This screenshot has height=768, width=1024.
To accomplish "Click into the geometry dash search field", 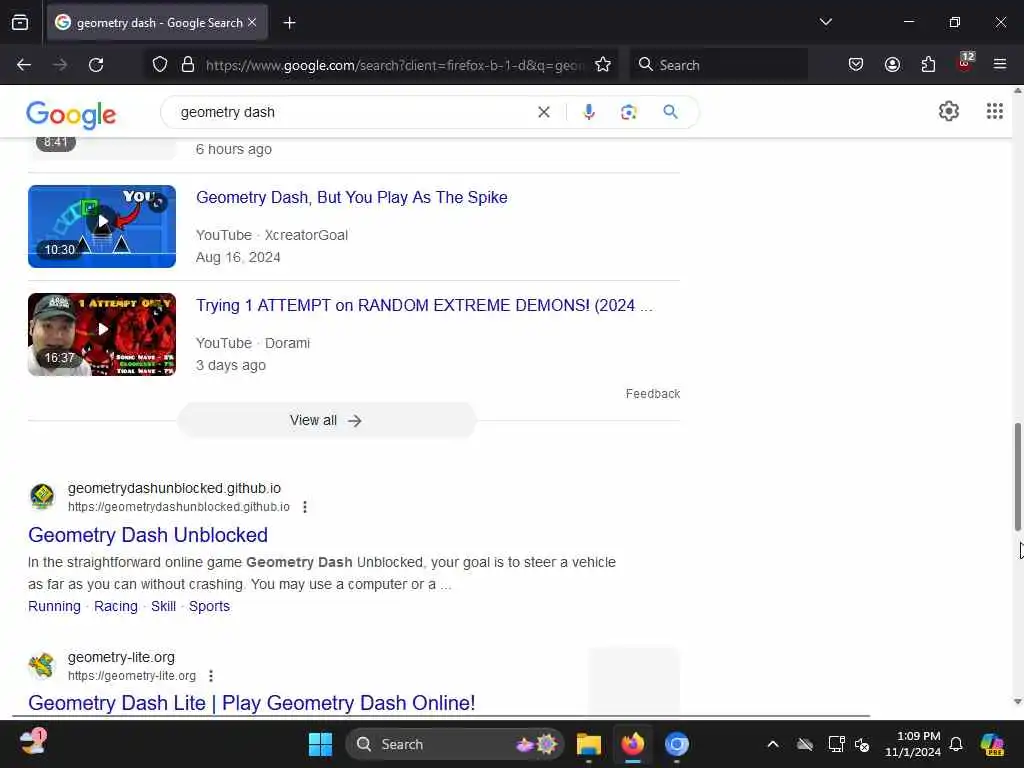I will 353,112.
